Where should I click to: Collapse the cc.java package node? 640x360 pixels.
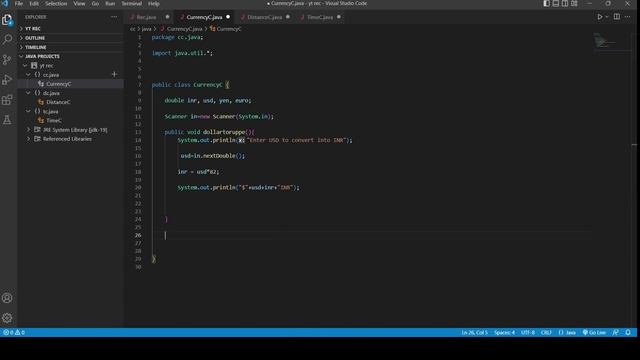tap(28, 75)
